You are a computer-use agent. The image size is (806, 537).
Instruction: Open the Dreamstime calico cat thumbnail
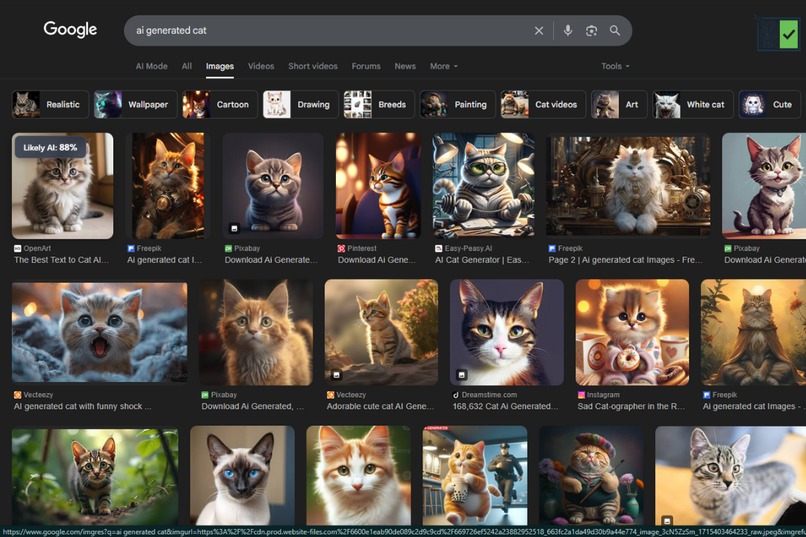pyautogui.click(x=506, y=332)
